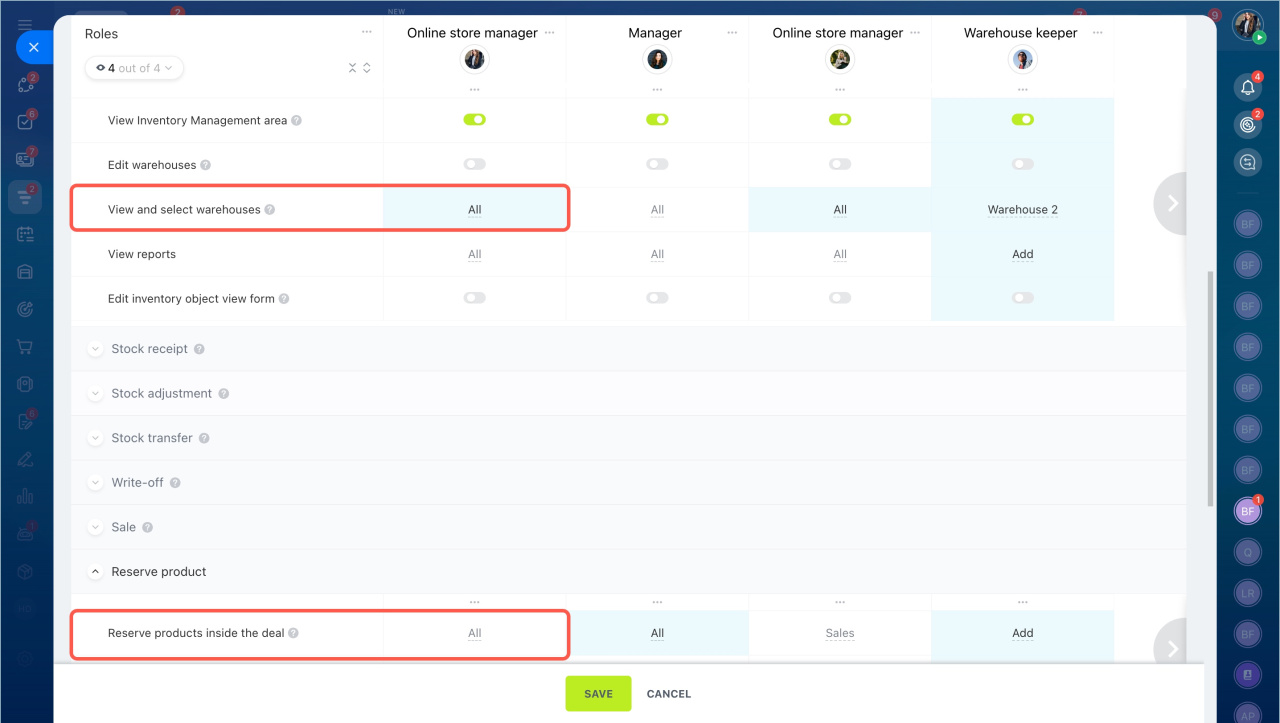The height and width of the screenshot is (723, 1280).
Task: Click help icon beside Sale
Action: [x=147, y=527]
